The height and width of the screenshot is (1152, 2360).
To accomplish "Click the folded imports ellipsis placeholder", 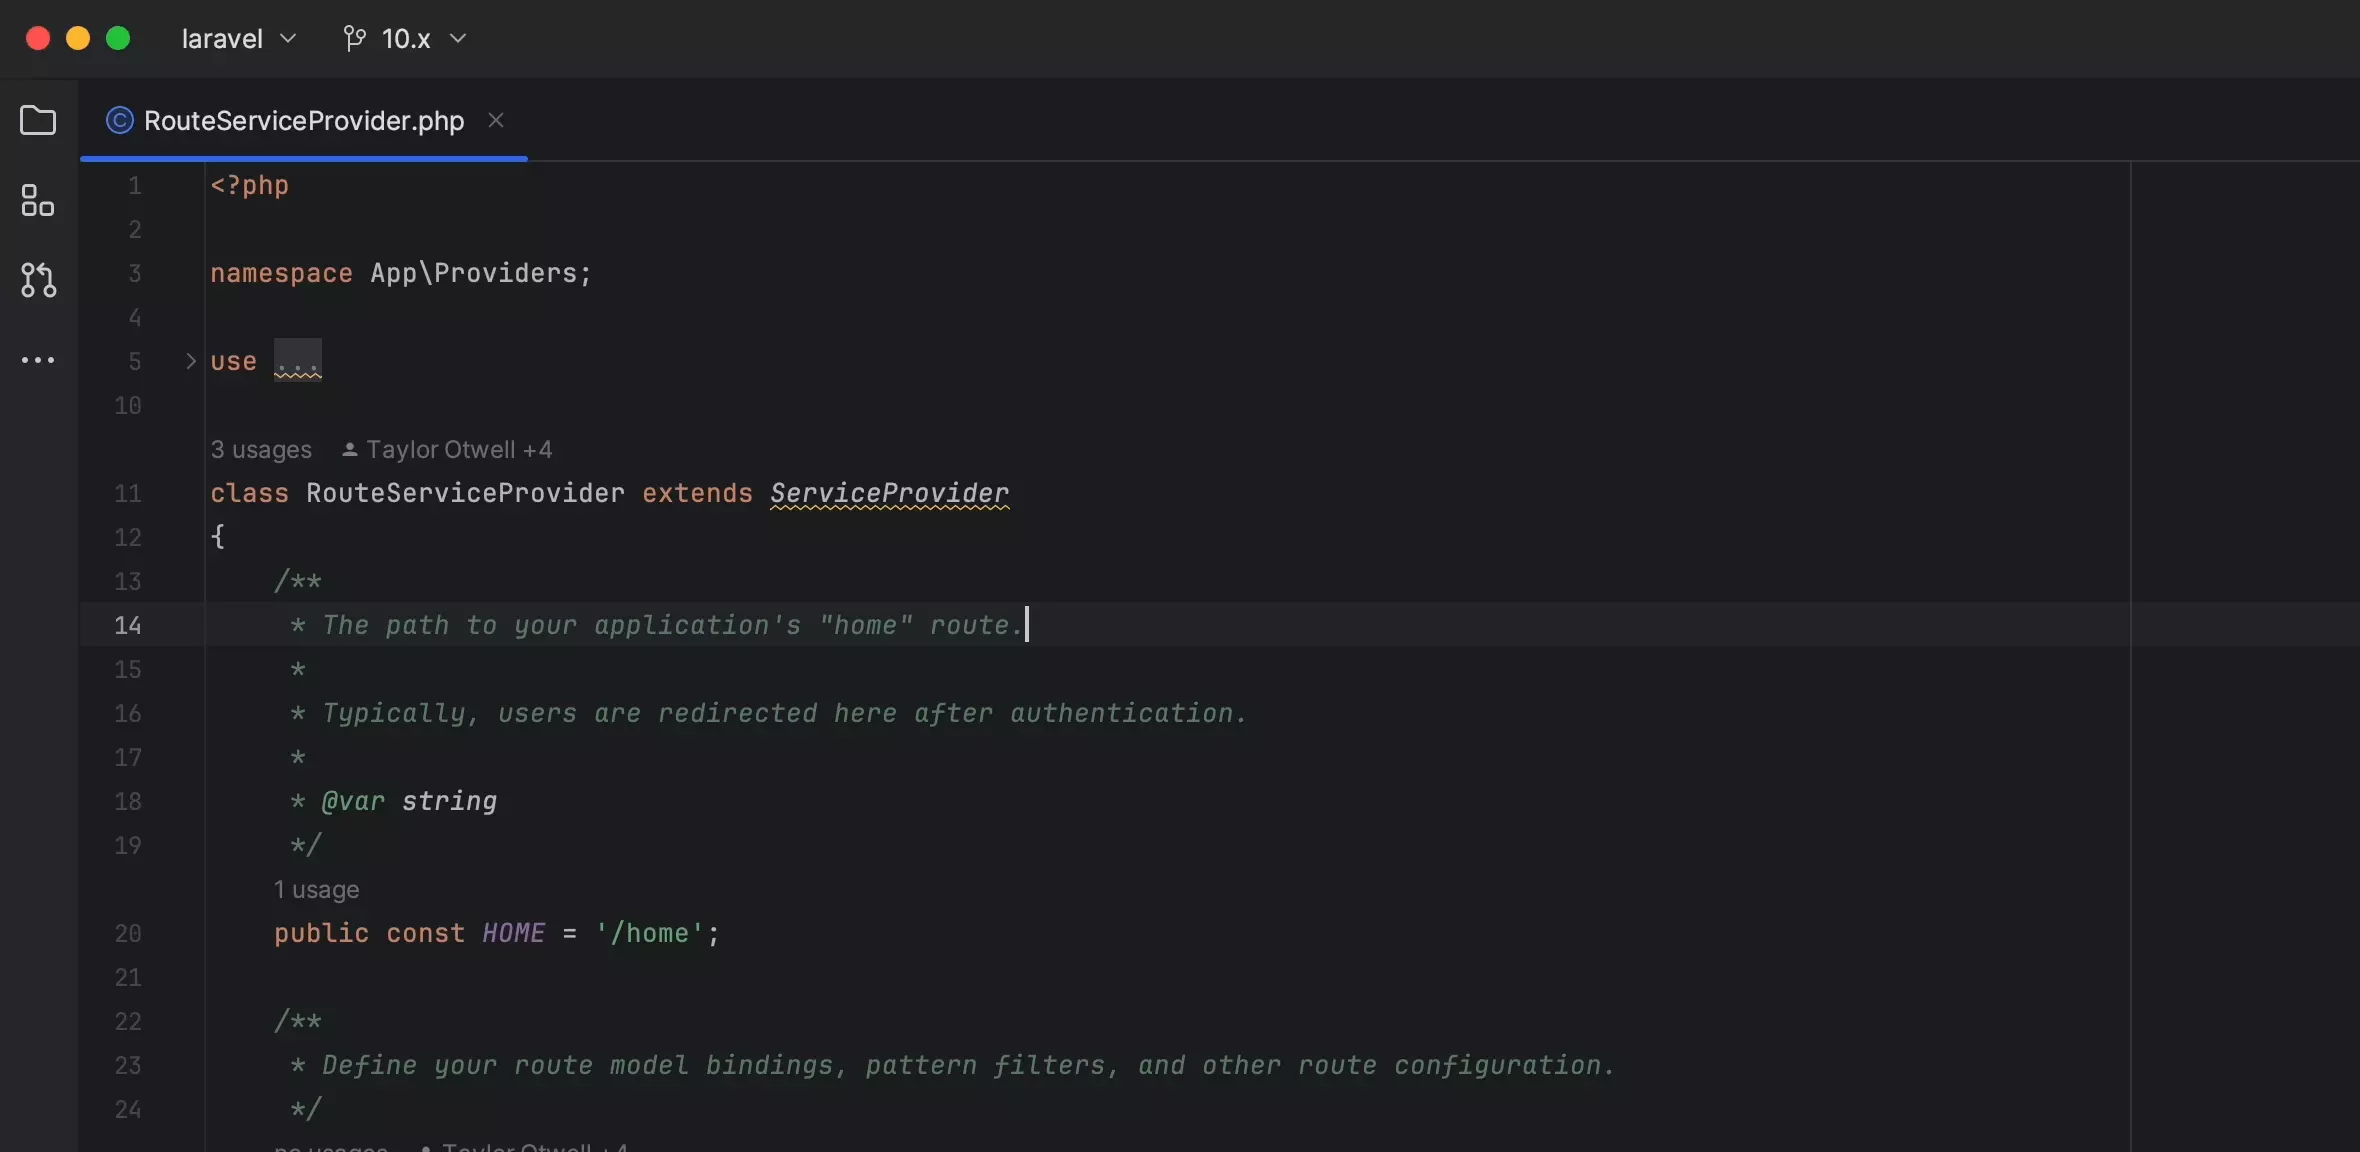I will pos(298,361).
